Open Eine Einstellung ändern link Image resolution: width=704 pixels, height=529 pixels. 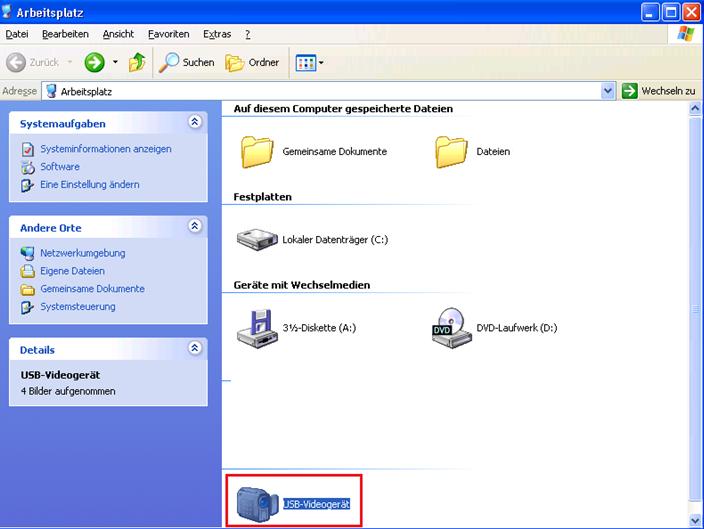tap(90, 185)
